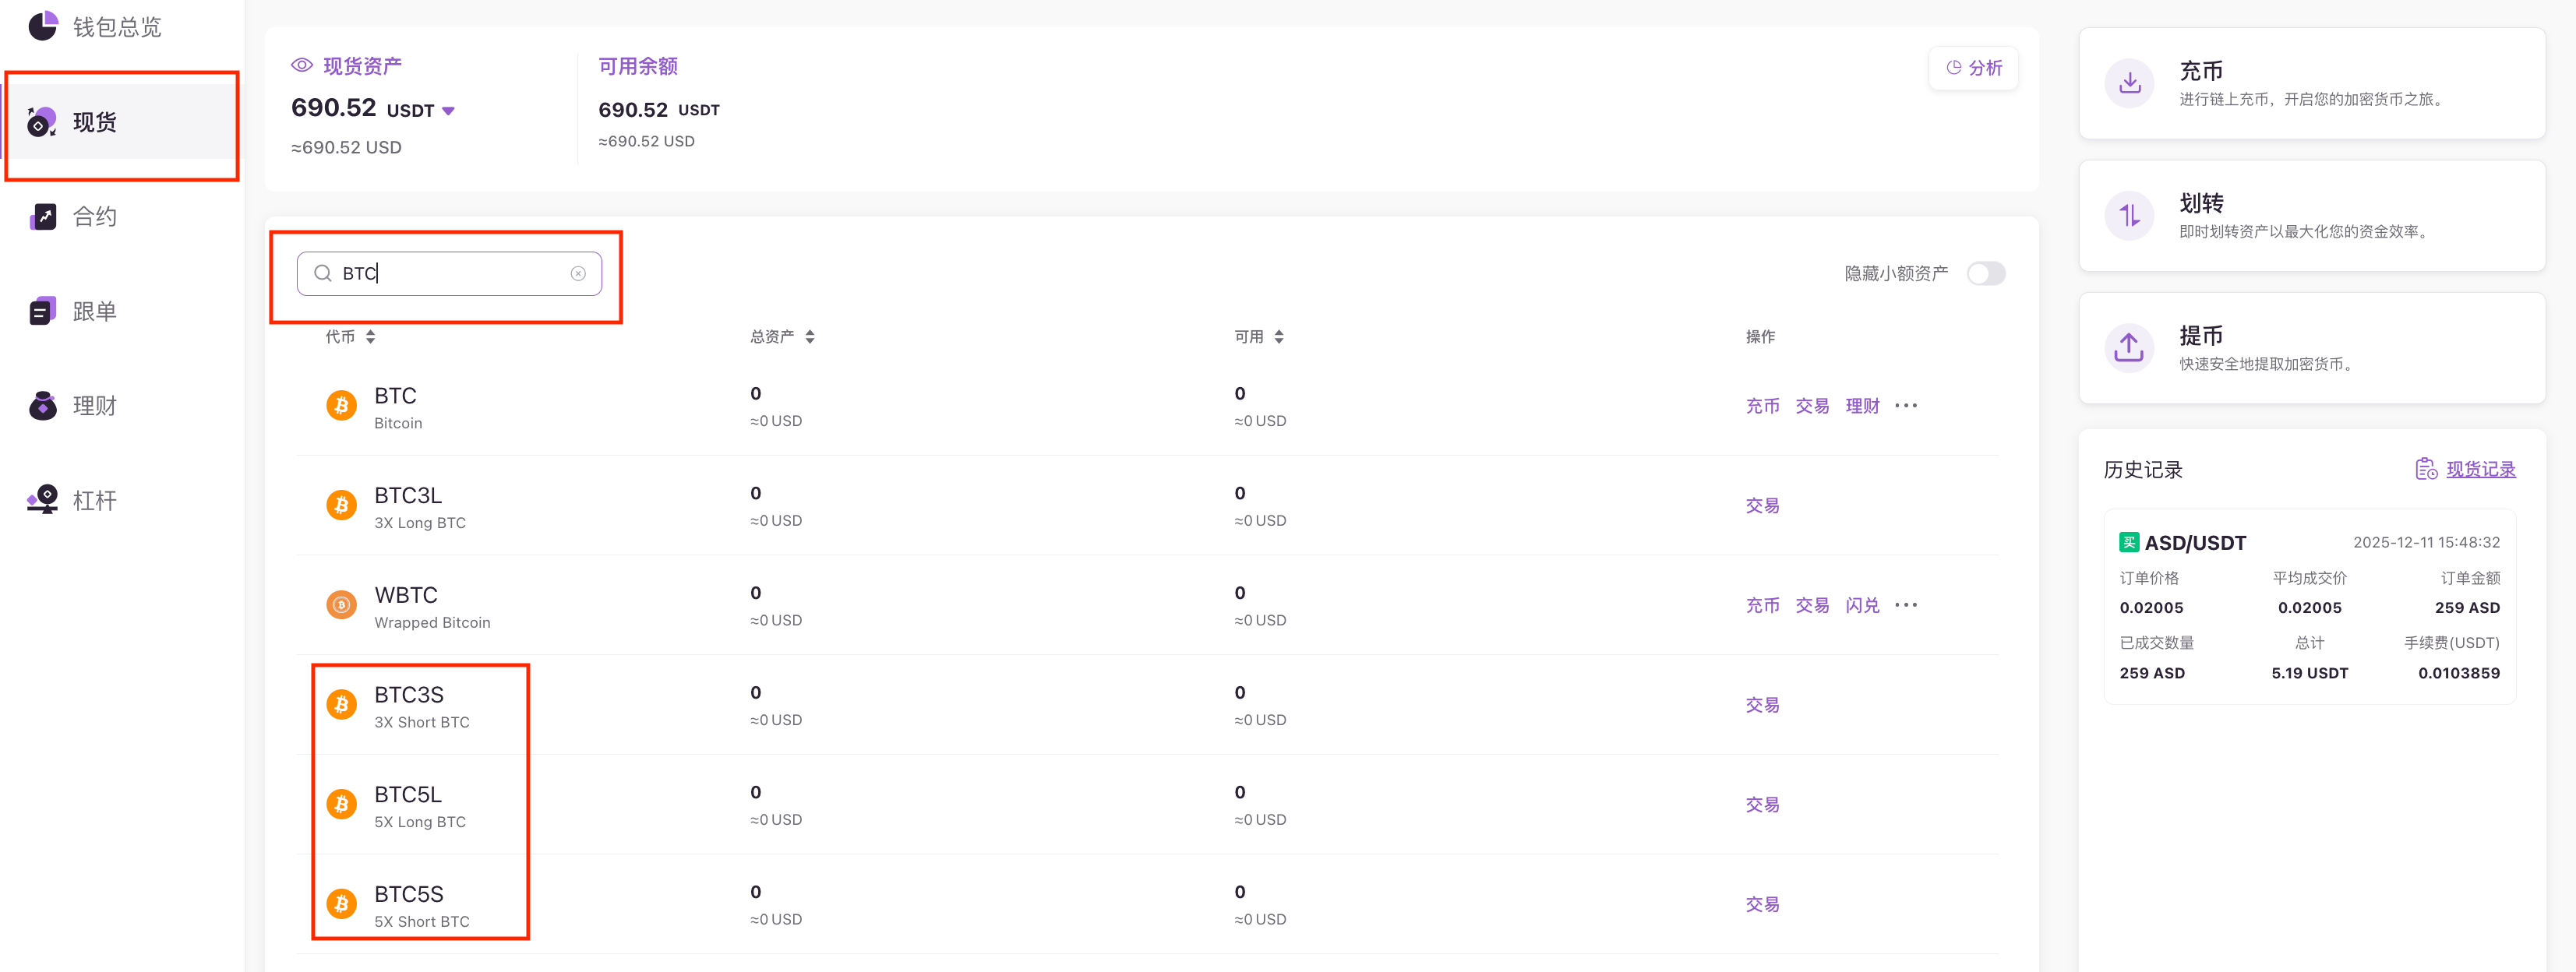2576x972 pixels.
Task: Open the wallet overview (钱包总览) sidebar icon
Action: pyautogui.click(x=43, y=26)
